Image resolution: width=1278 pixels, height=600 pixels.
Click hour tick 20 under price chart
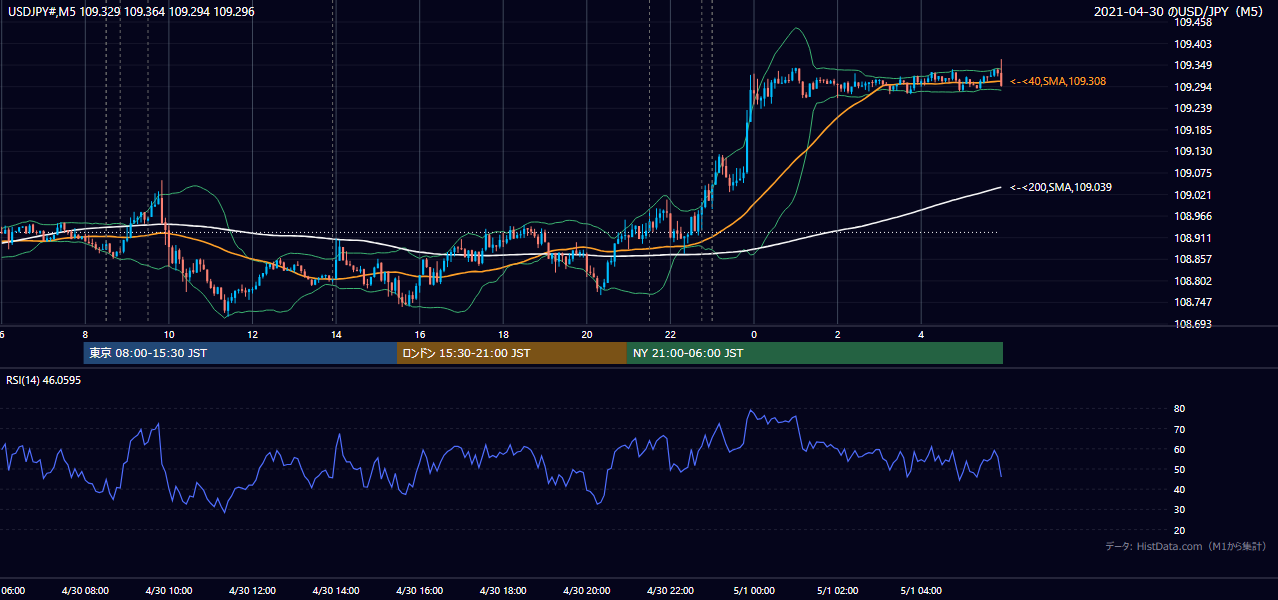click(x=587, y=335)
